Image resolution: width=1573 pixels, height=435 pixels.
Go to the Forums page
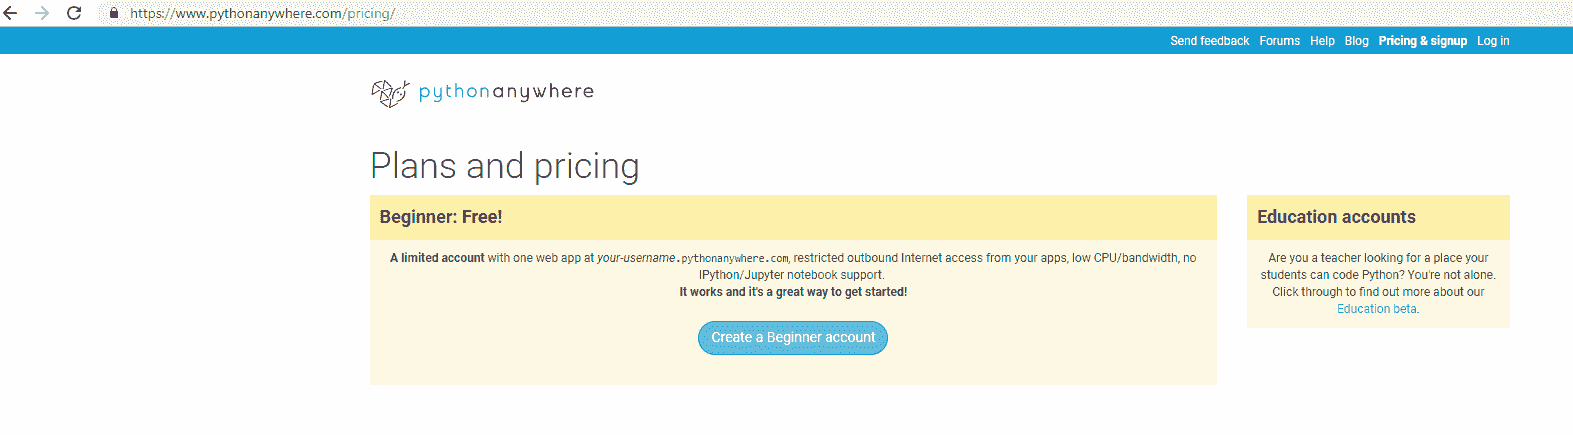point(1279,41)
